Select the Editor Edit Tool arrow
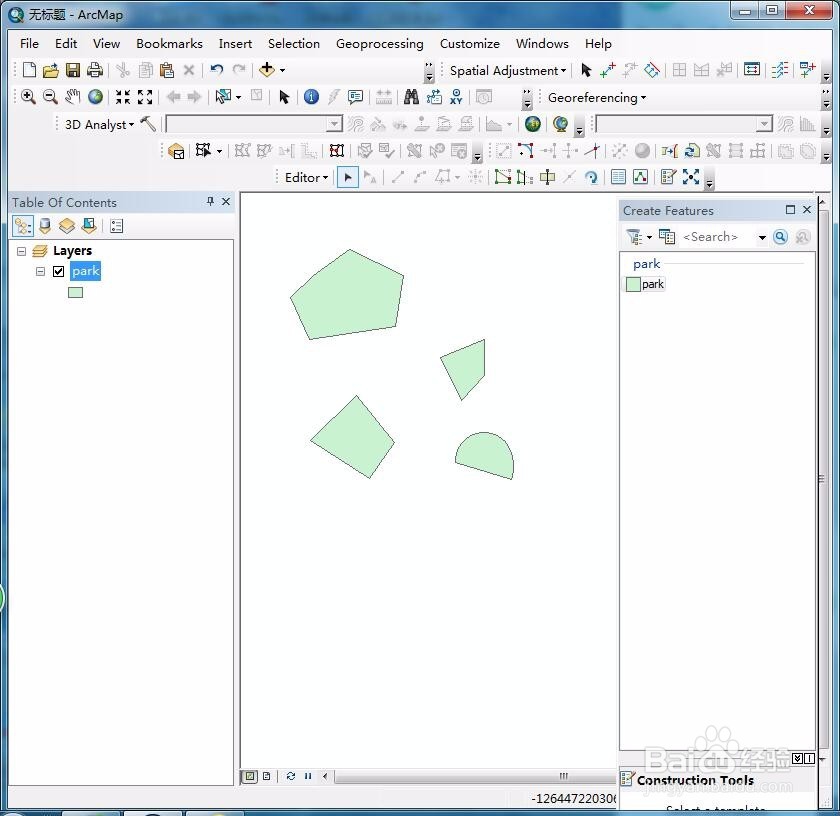This screenshot has height=816, width=840. point(348,177)
